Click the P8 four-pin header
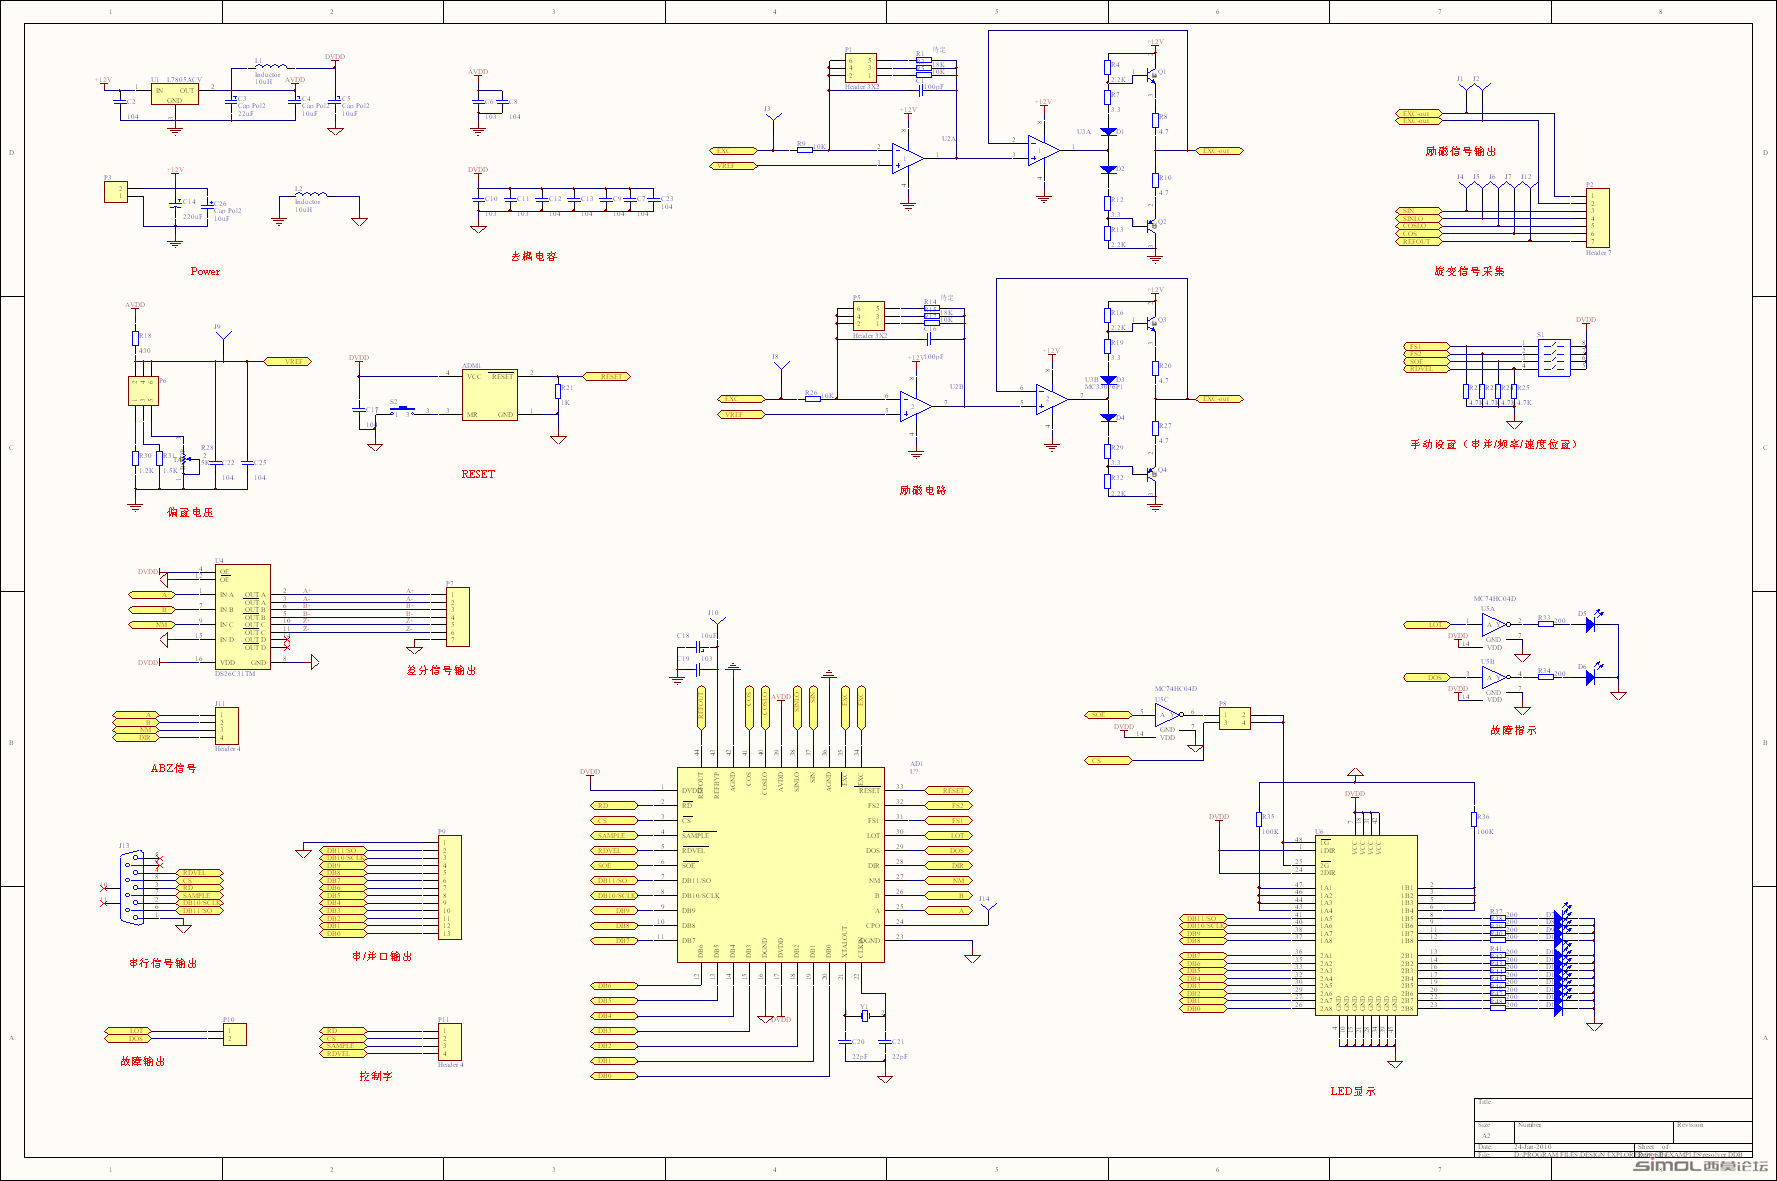The width and height of the screenshot is (1777, 1181). pos(1234,718)
